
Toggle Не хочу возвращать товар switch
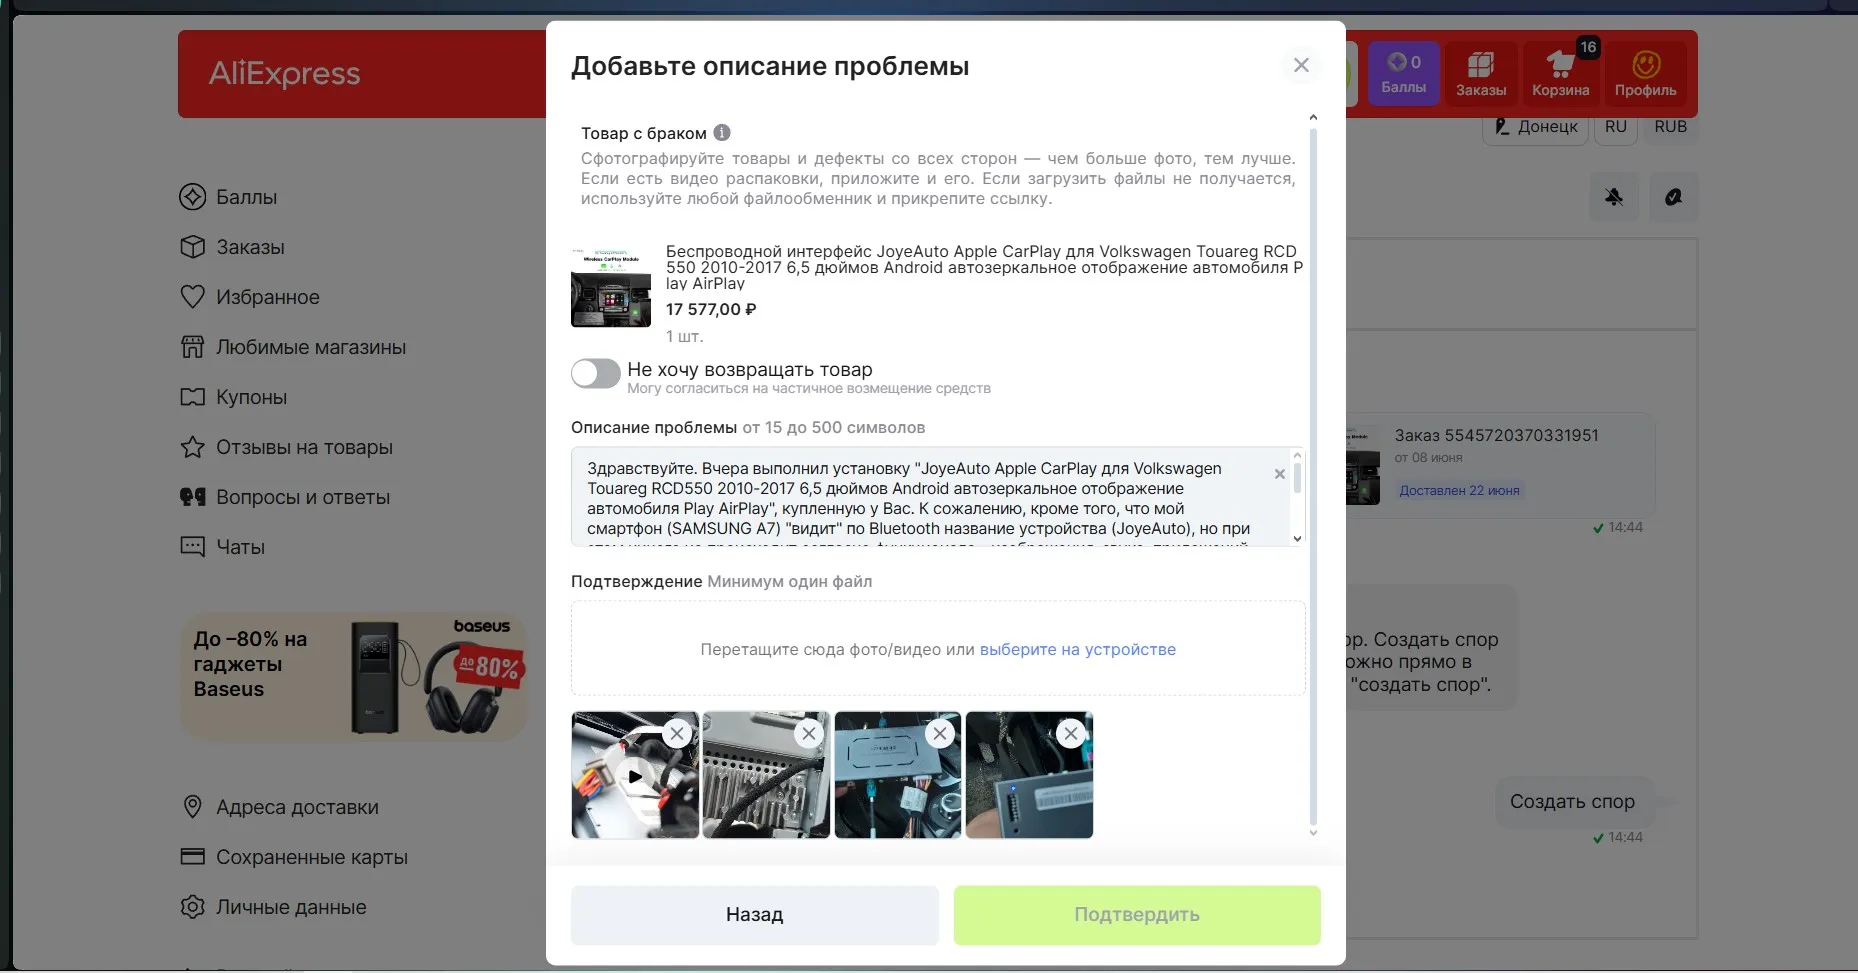(x=596, y=373)
